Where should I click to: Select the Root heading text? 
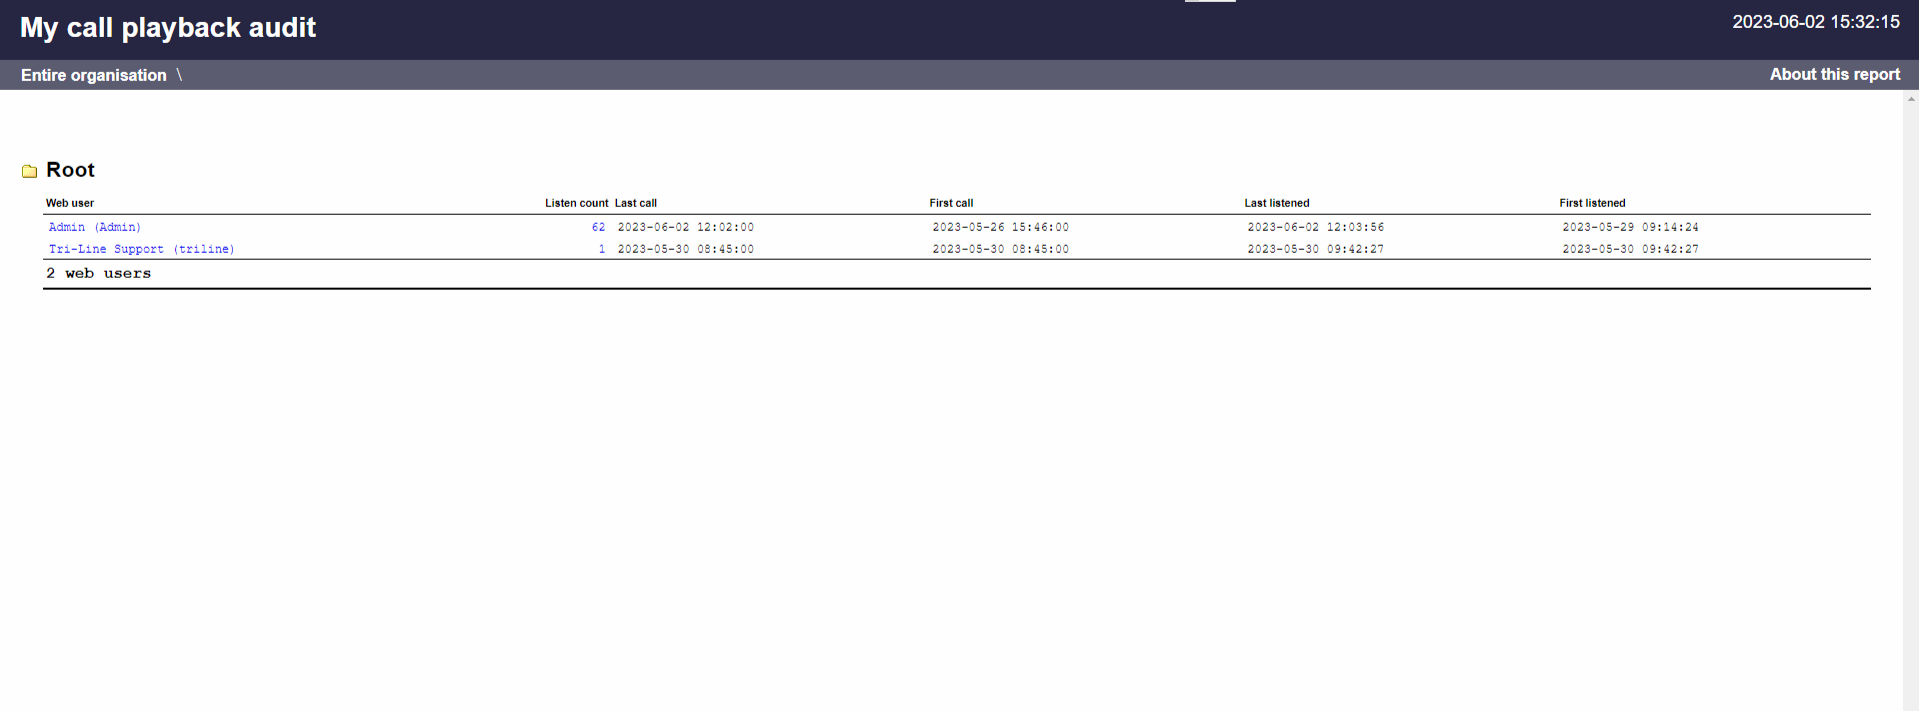coord(70,170)
